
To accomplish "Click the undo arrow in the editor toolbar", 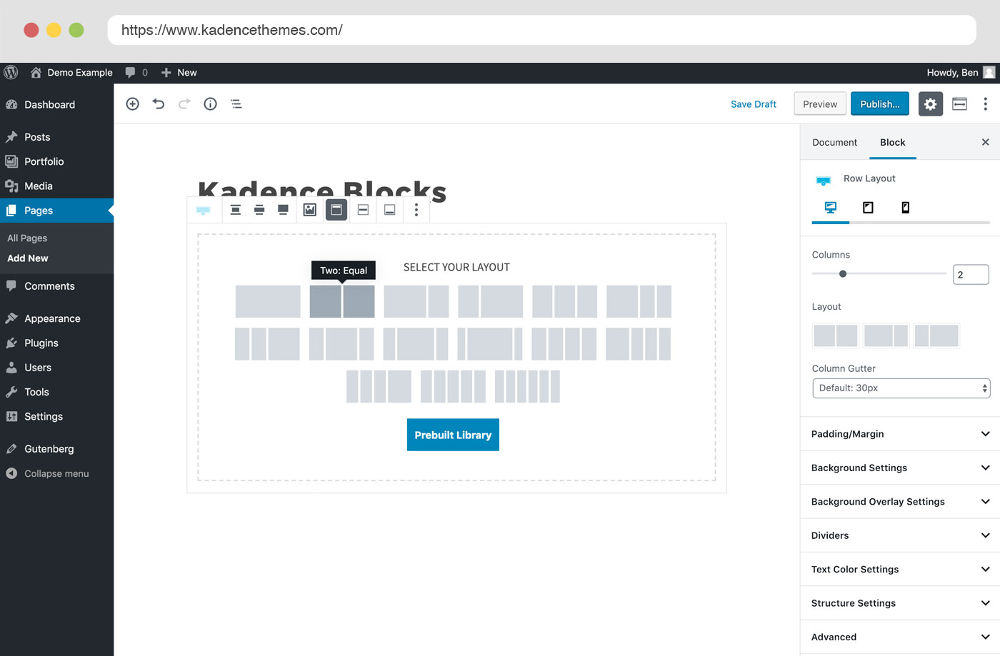I will pyautogui.click(x=159, y=103).
